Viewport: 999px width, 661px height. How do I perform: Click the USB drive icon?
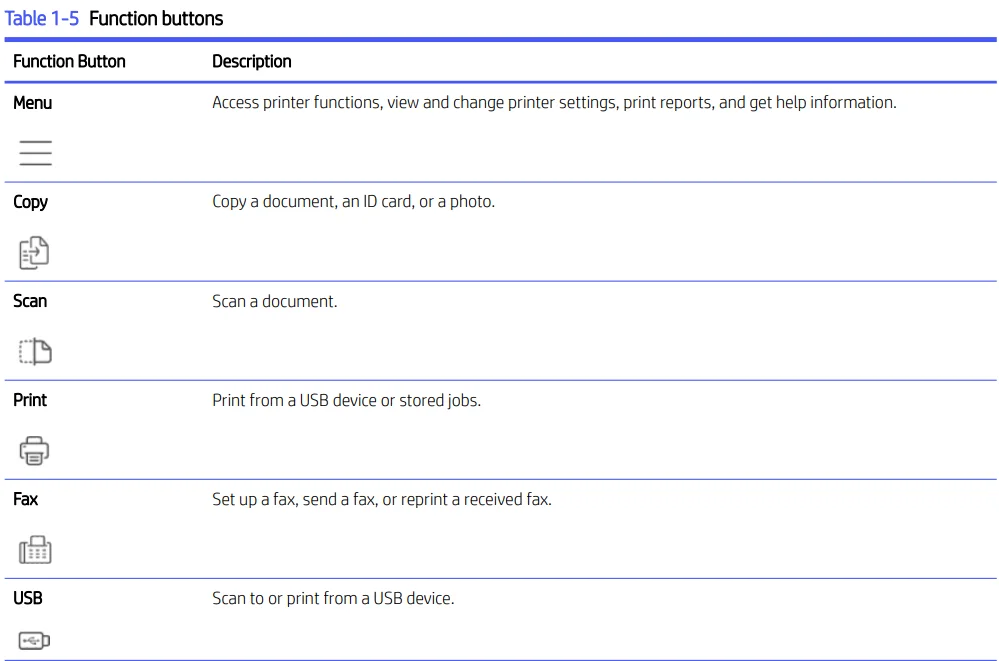point(34,640)
